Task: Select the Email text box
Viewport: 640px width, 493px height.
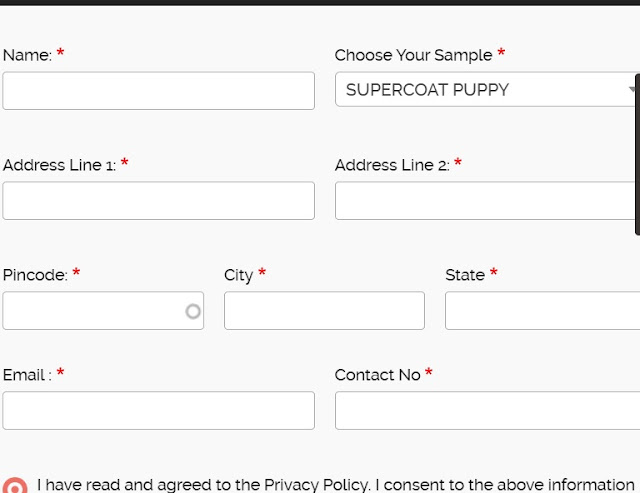Action: point(158,411)
